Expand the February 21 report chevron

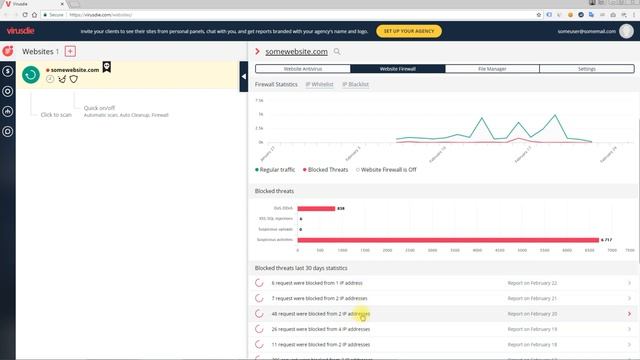coord(629,298)
